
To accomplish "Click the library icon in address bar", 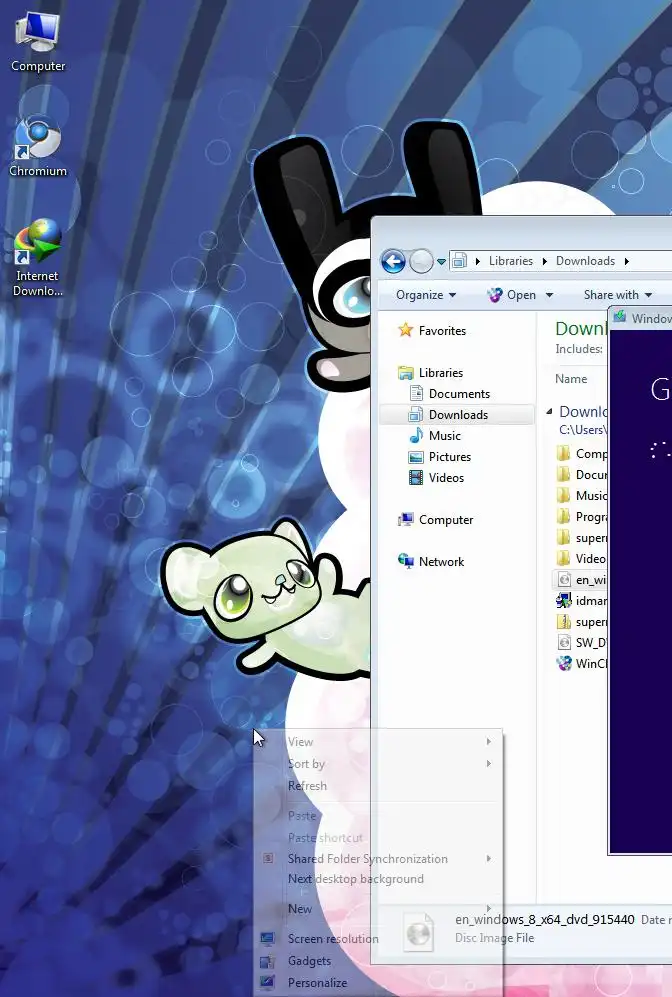I will pyautogui.click(x=459, y=261).
